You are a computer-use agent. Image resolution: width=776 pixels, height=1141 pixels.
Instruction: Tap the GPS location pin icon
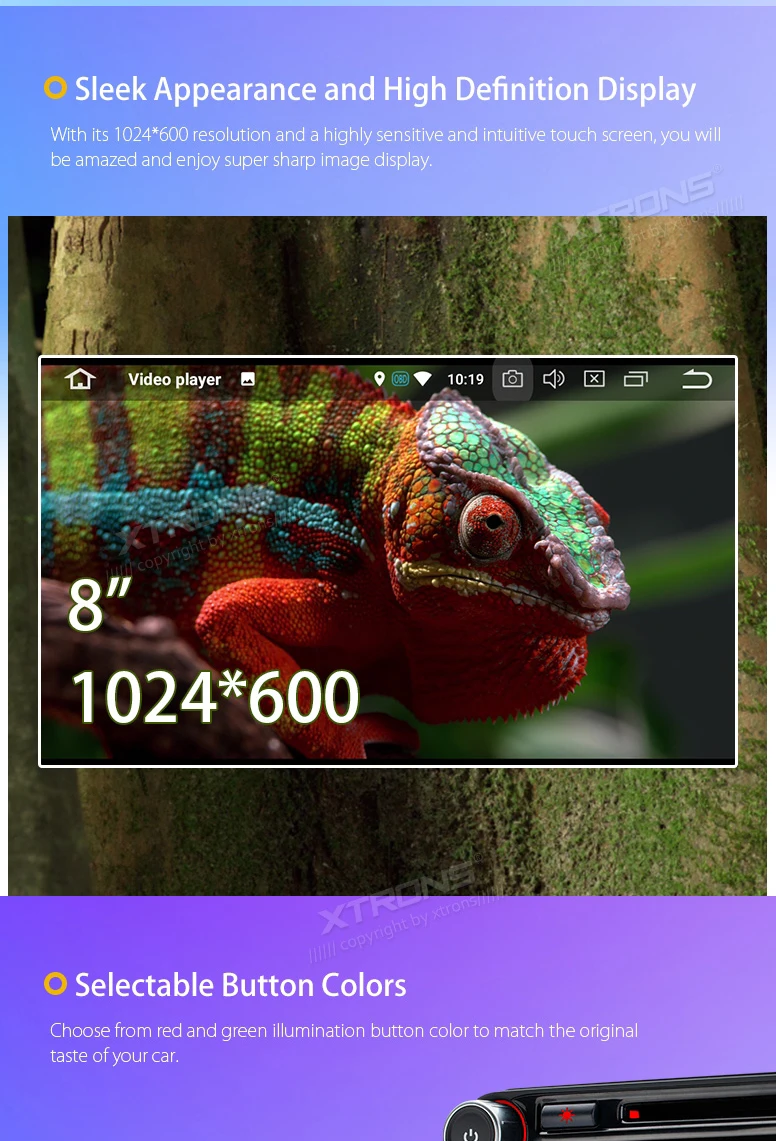(379, 378)
